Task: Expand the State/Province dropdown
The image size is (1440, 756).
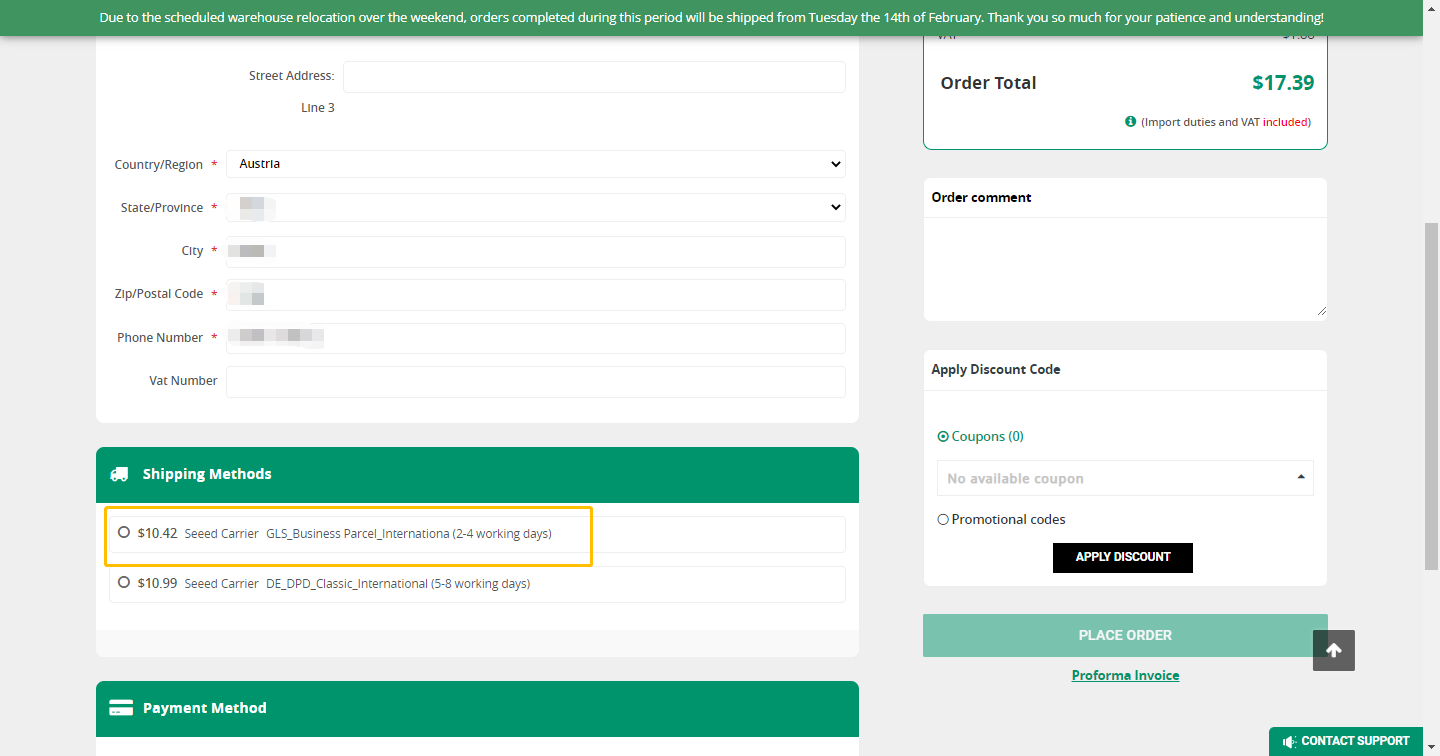Action: click(x=535, y=208)
